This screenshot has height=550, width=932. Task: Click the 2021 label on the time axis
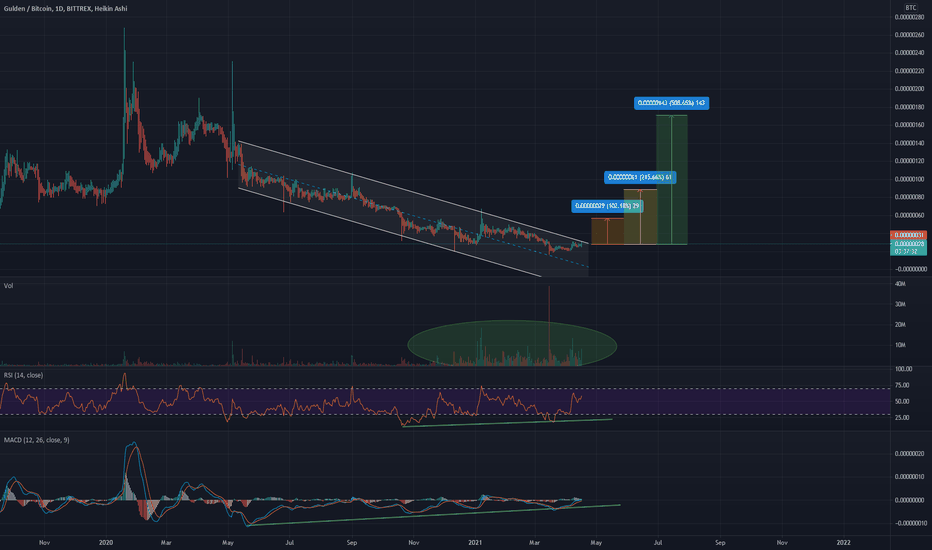475,542
